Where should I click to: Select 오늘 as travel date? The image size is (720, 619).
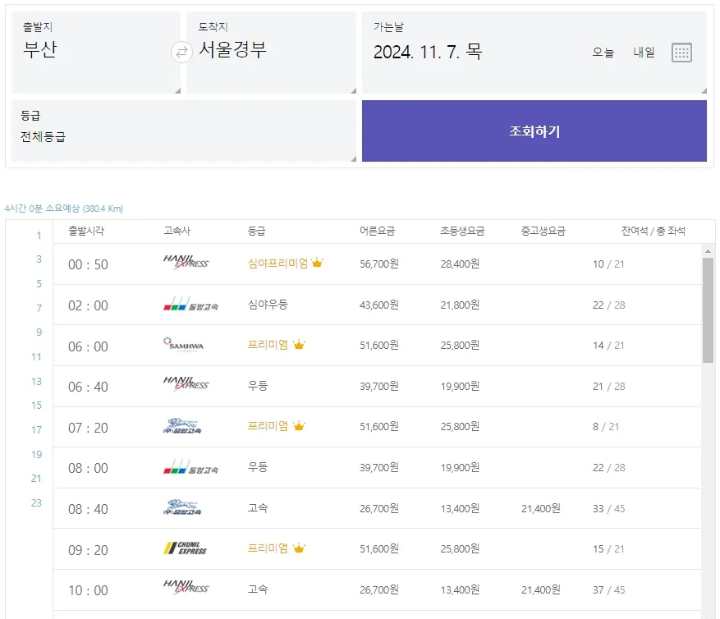pos(603,52)
